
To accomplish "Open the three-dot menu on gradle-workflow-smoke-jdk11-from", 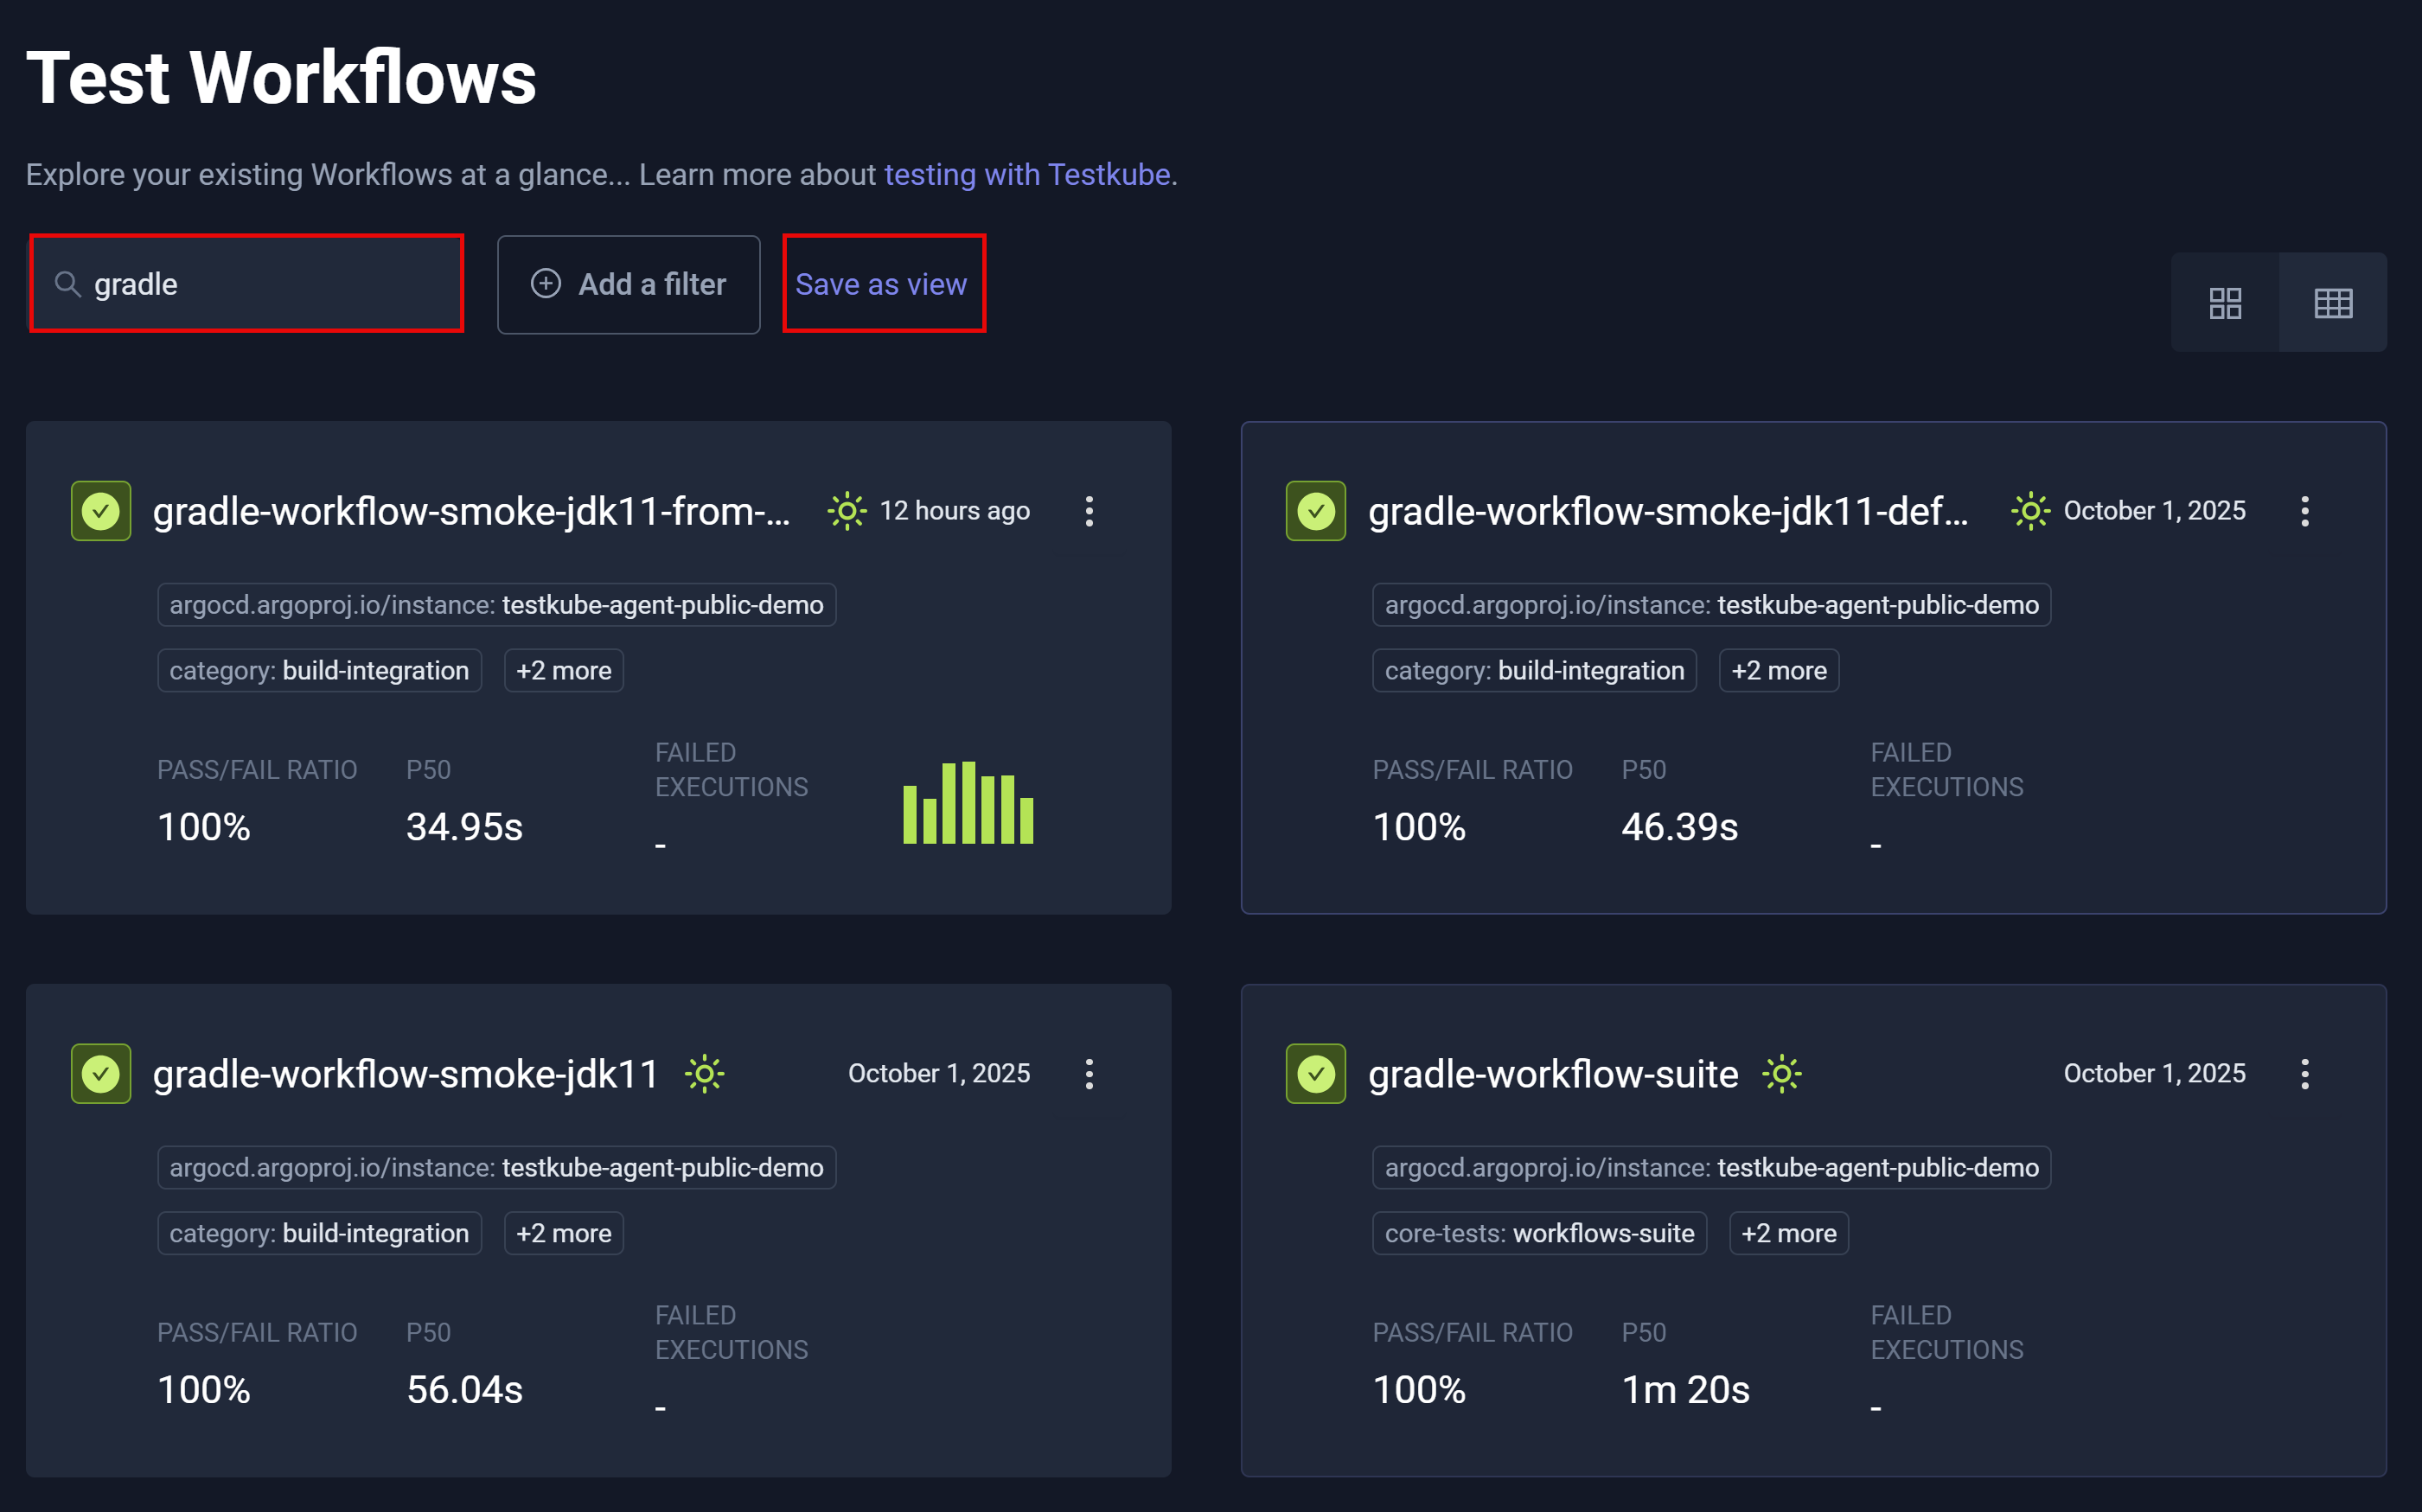I will (1089, 511).
